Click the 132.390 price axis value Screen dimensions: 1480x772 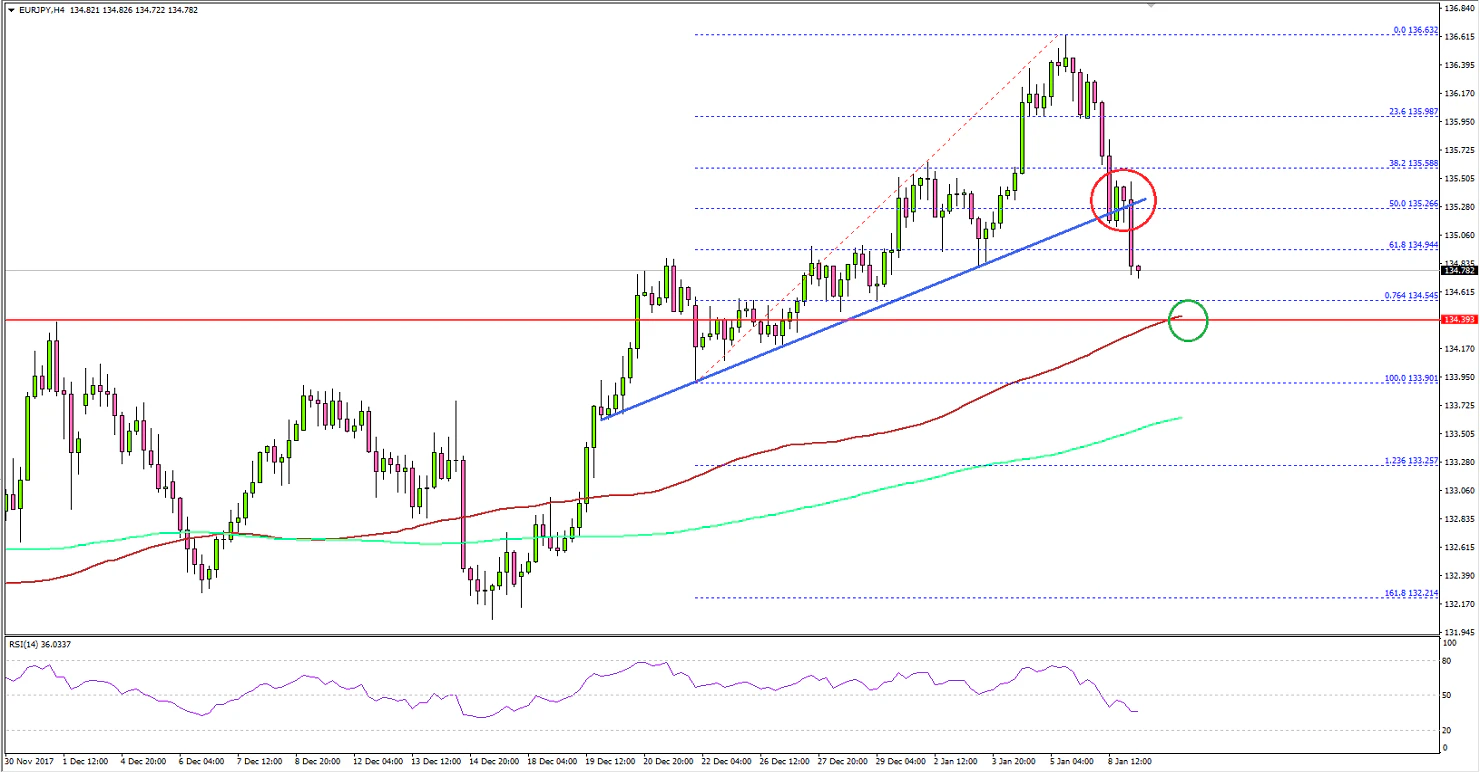coord(1458,576)
